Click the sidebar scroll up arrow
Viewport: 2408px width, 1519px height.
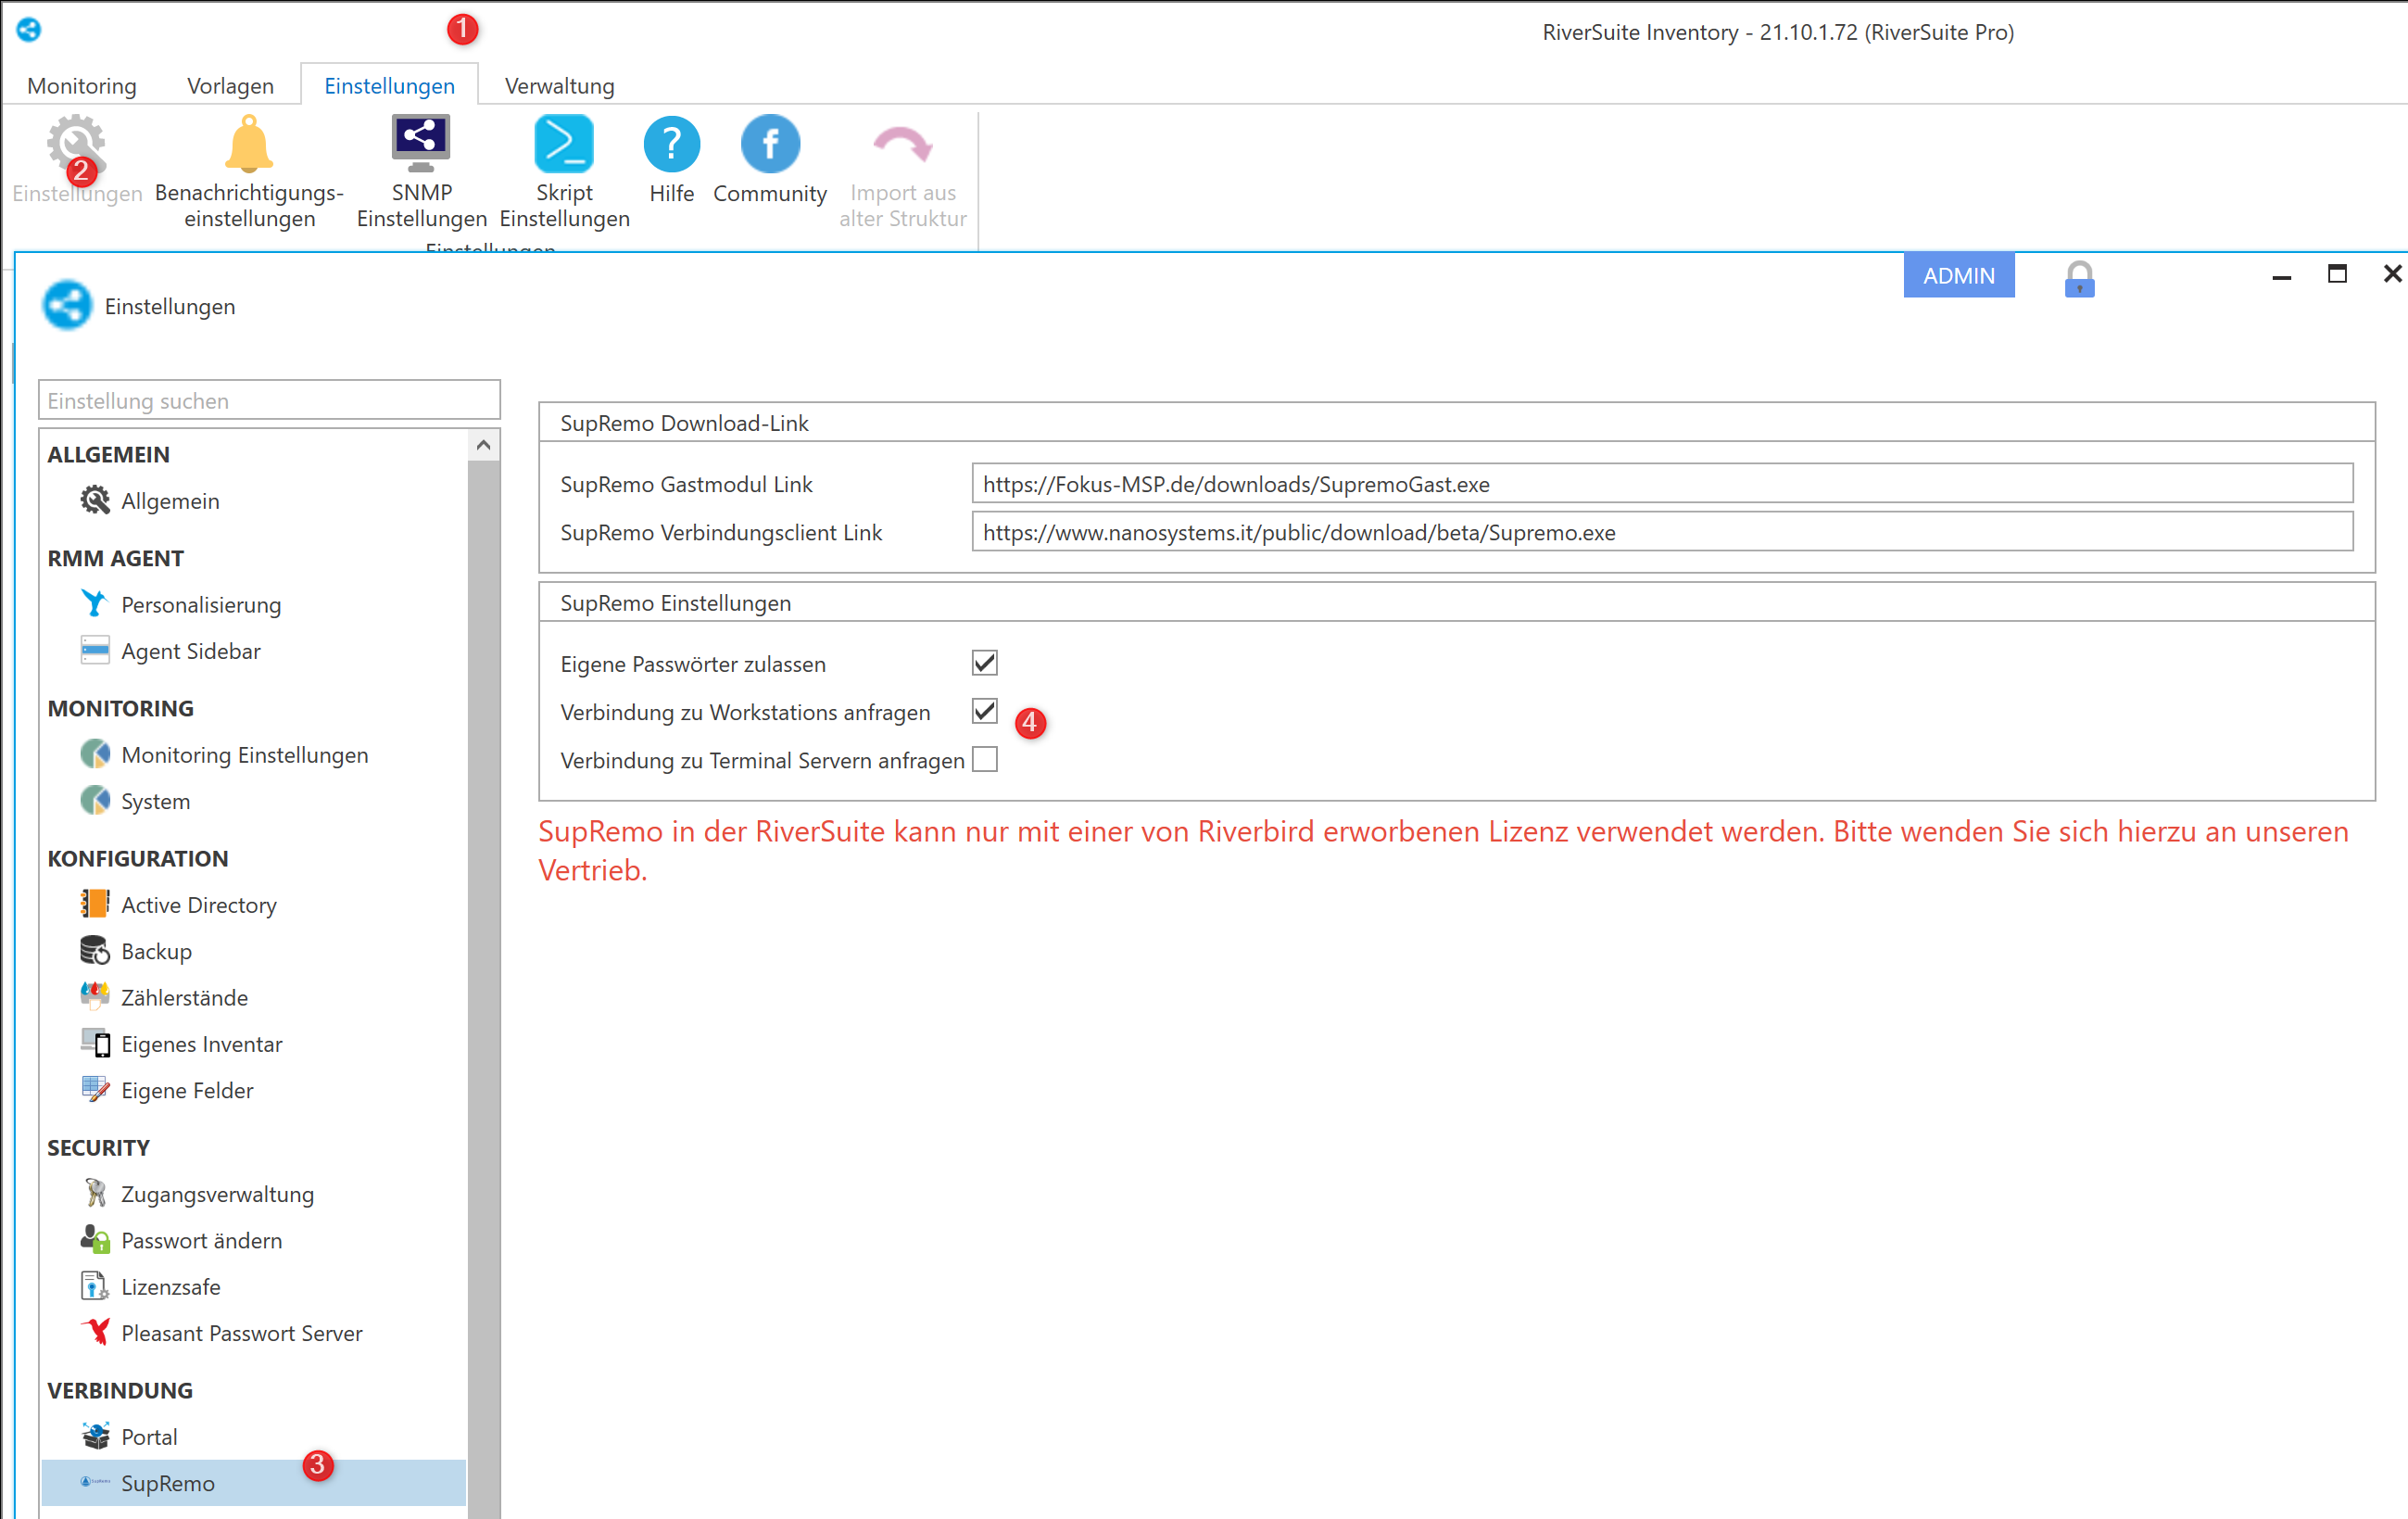click(x=483, y=446)
